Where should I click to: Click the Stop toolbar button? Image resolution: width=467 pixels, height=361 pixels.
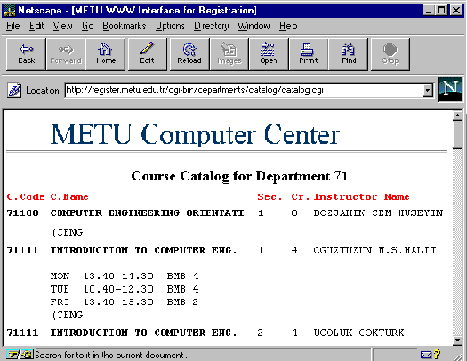click(x=390, y=54)
